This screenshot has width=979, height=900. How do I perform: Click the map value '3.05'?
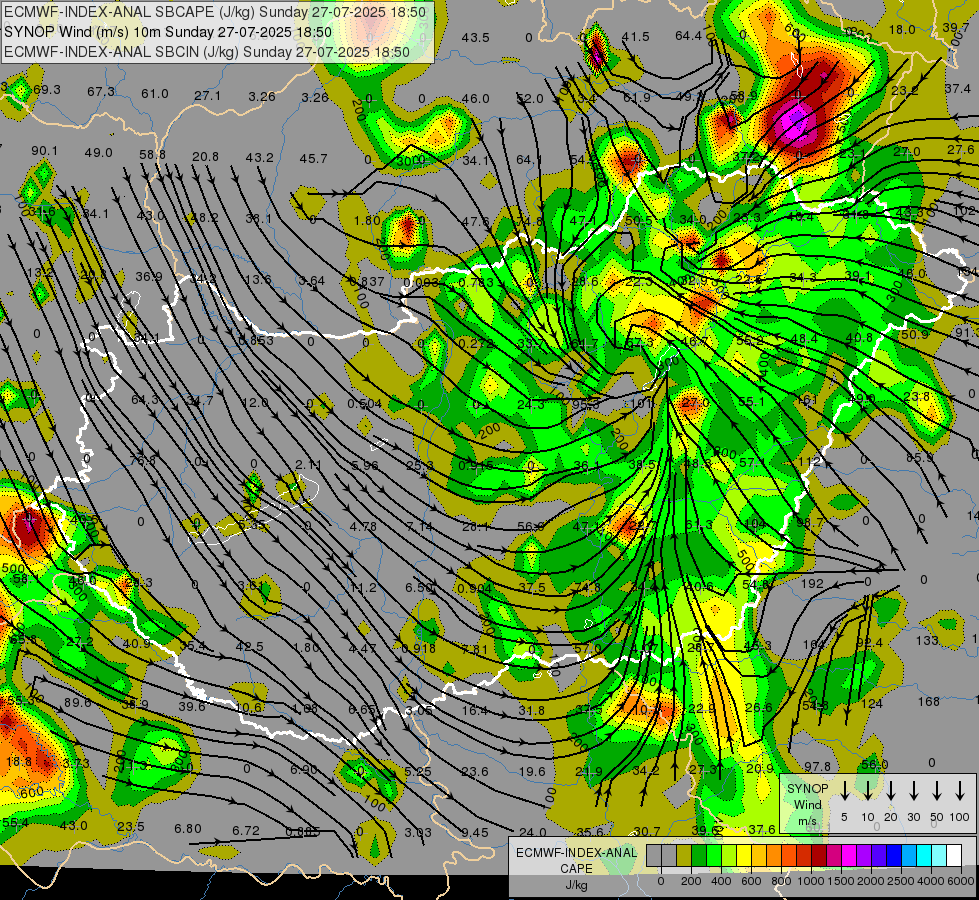pyautogui.click(x=418, y=710)
